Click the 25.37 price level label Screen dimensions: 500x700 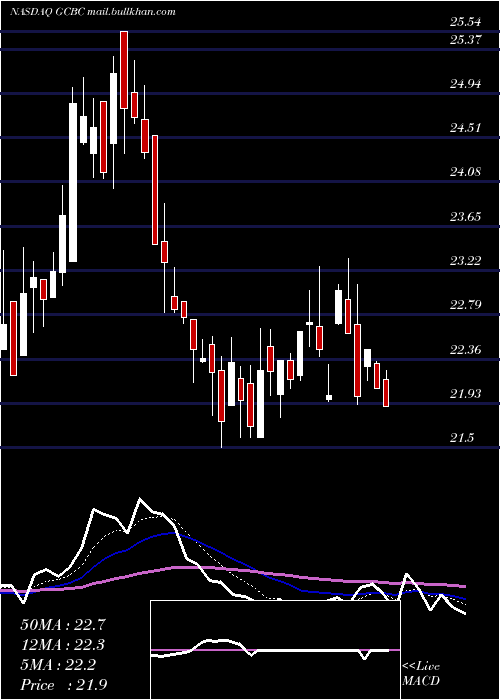pyautogui.click(x=466, y=40)
